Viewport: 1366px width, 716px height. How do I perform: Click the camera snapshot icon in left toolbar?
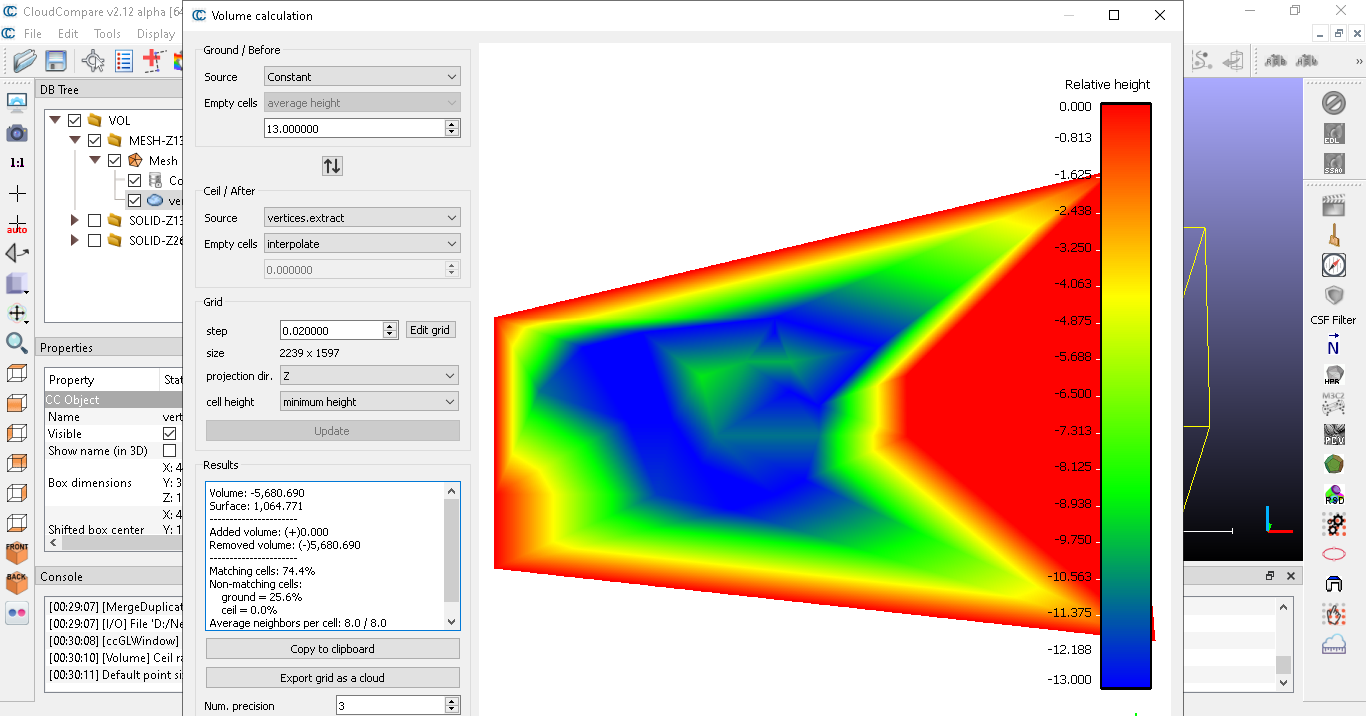(17, 133)
